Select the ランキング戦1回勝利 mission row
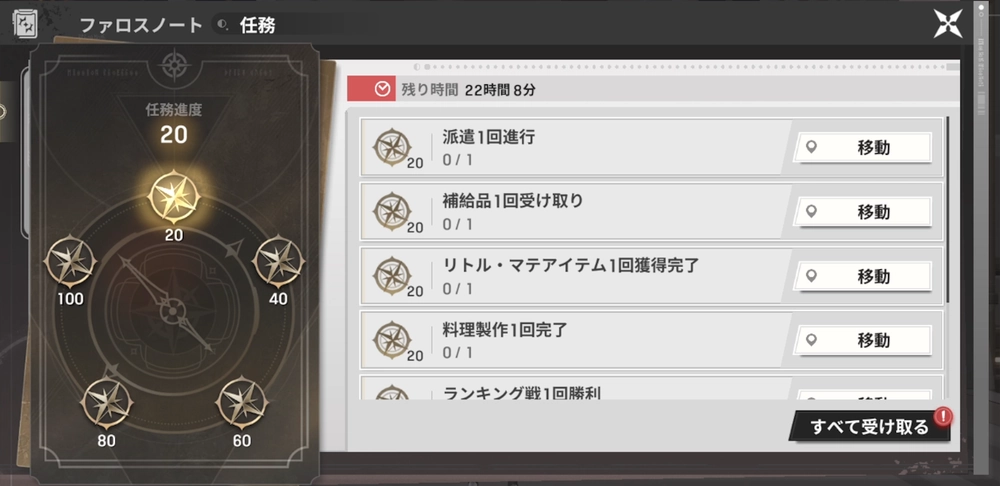This screenshot has height=486, width=1000. tap(600, 390)
